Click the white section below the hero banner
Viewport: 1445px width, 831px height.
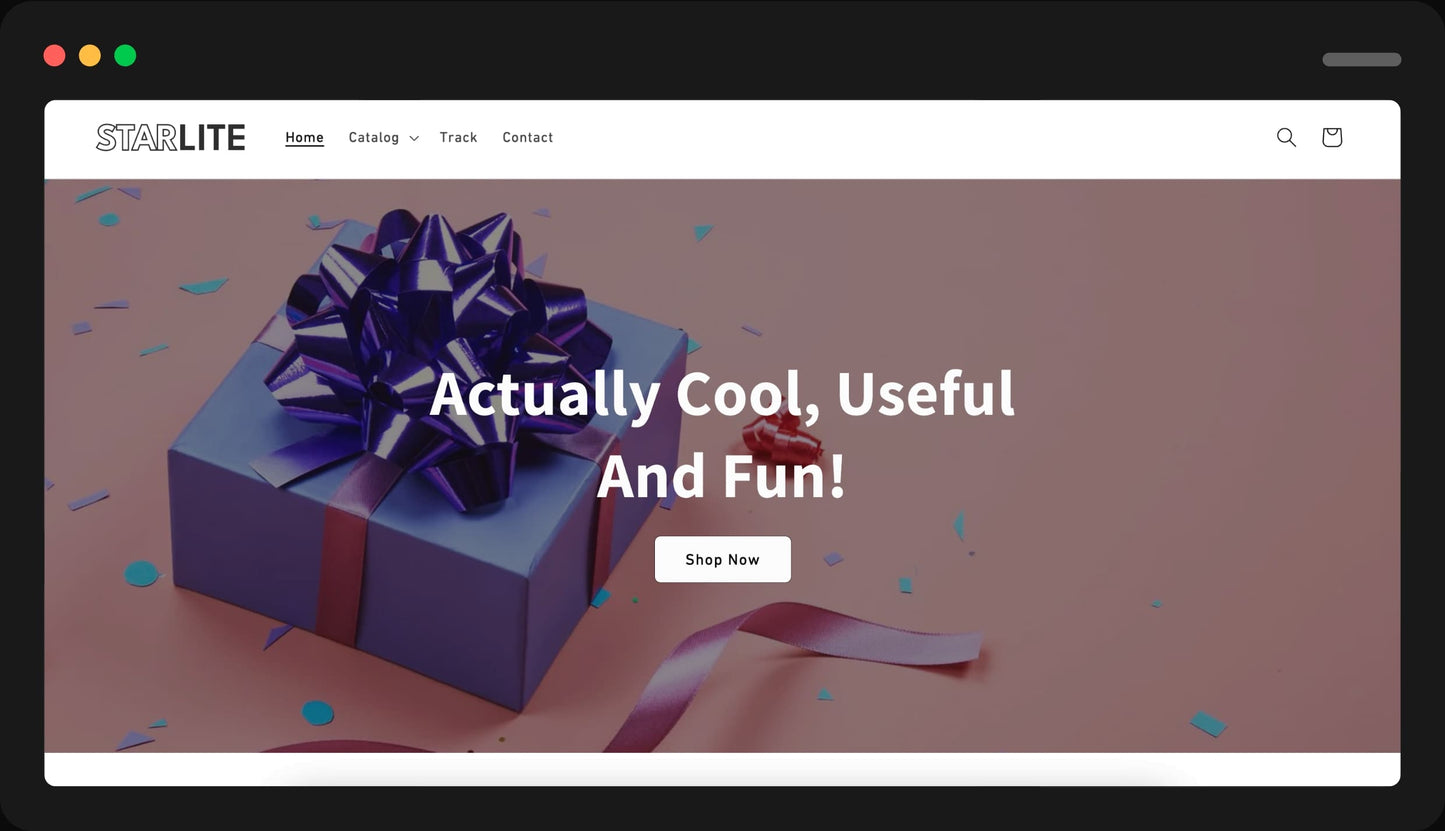pos(722,769)
